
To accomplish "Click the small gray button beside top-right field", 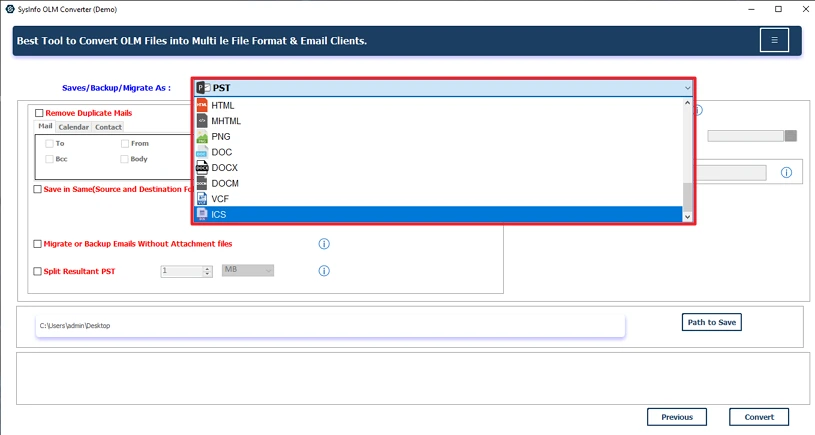I will [791, 136].
